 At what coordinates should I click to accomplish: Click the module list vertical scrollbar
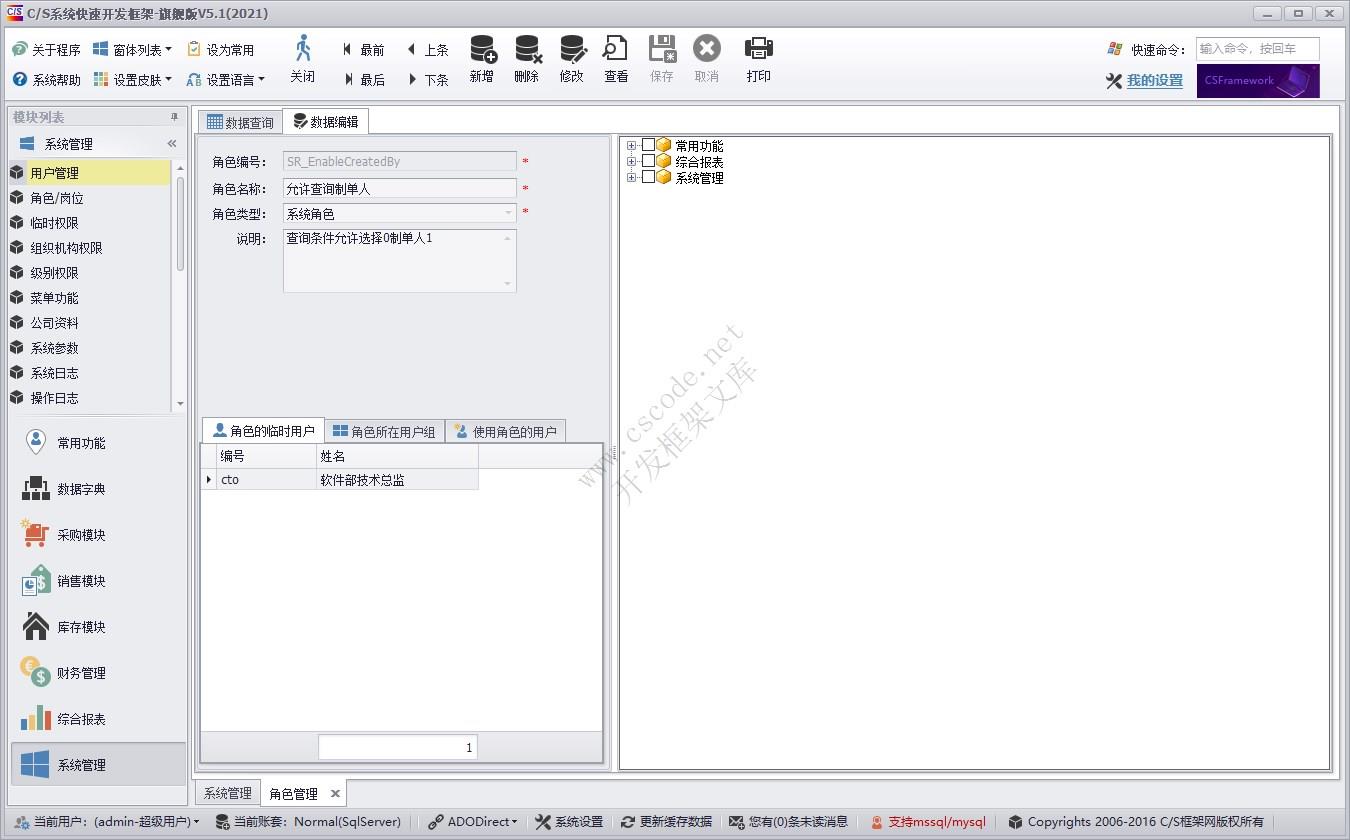pos(180,223)
